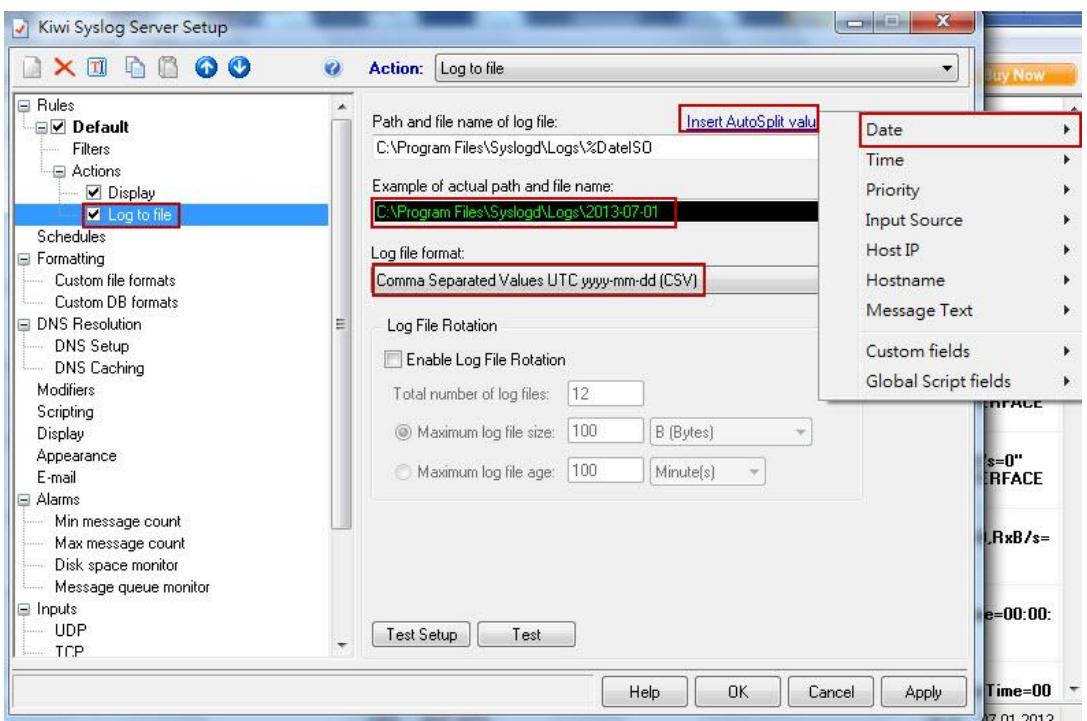The width and height of the screenshot is (1087, 721).
Task: Open the Global Script fields submenu
Action: (x=970, y=381)
